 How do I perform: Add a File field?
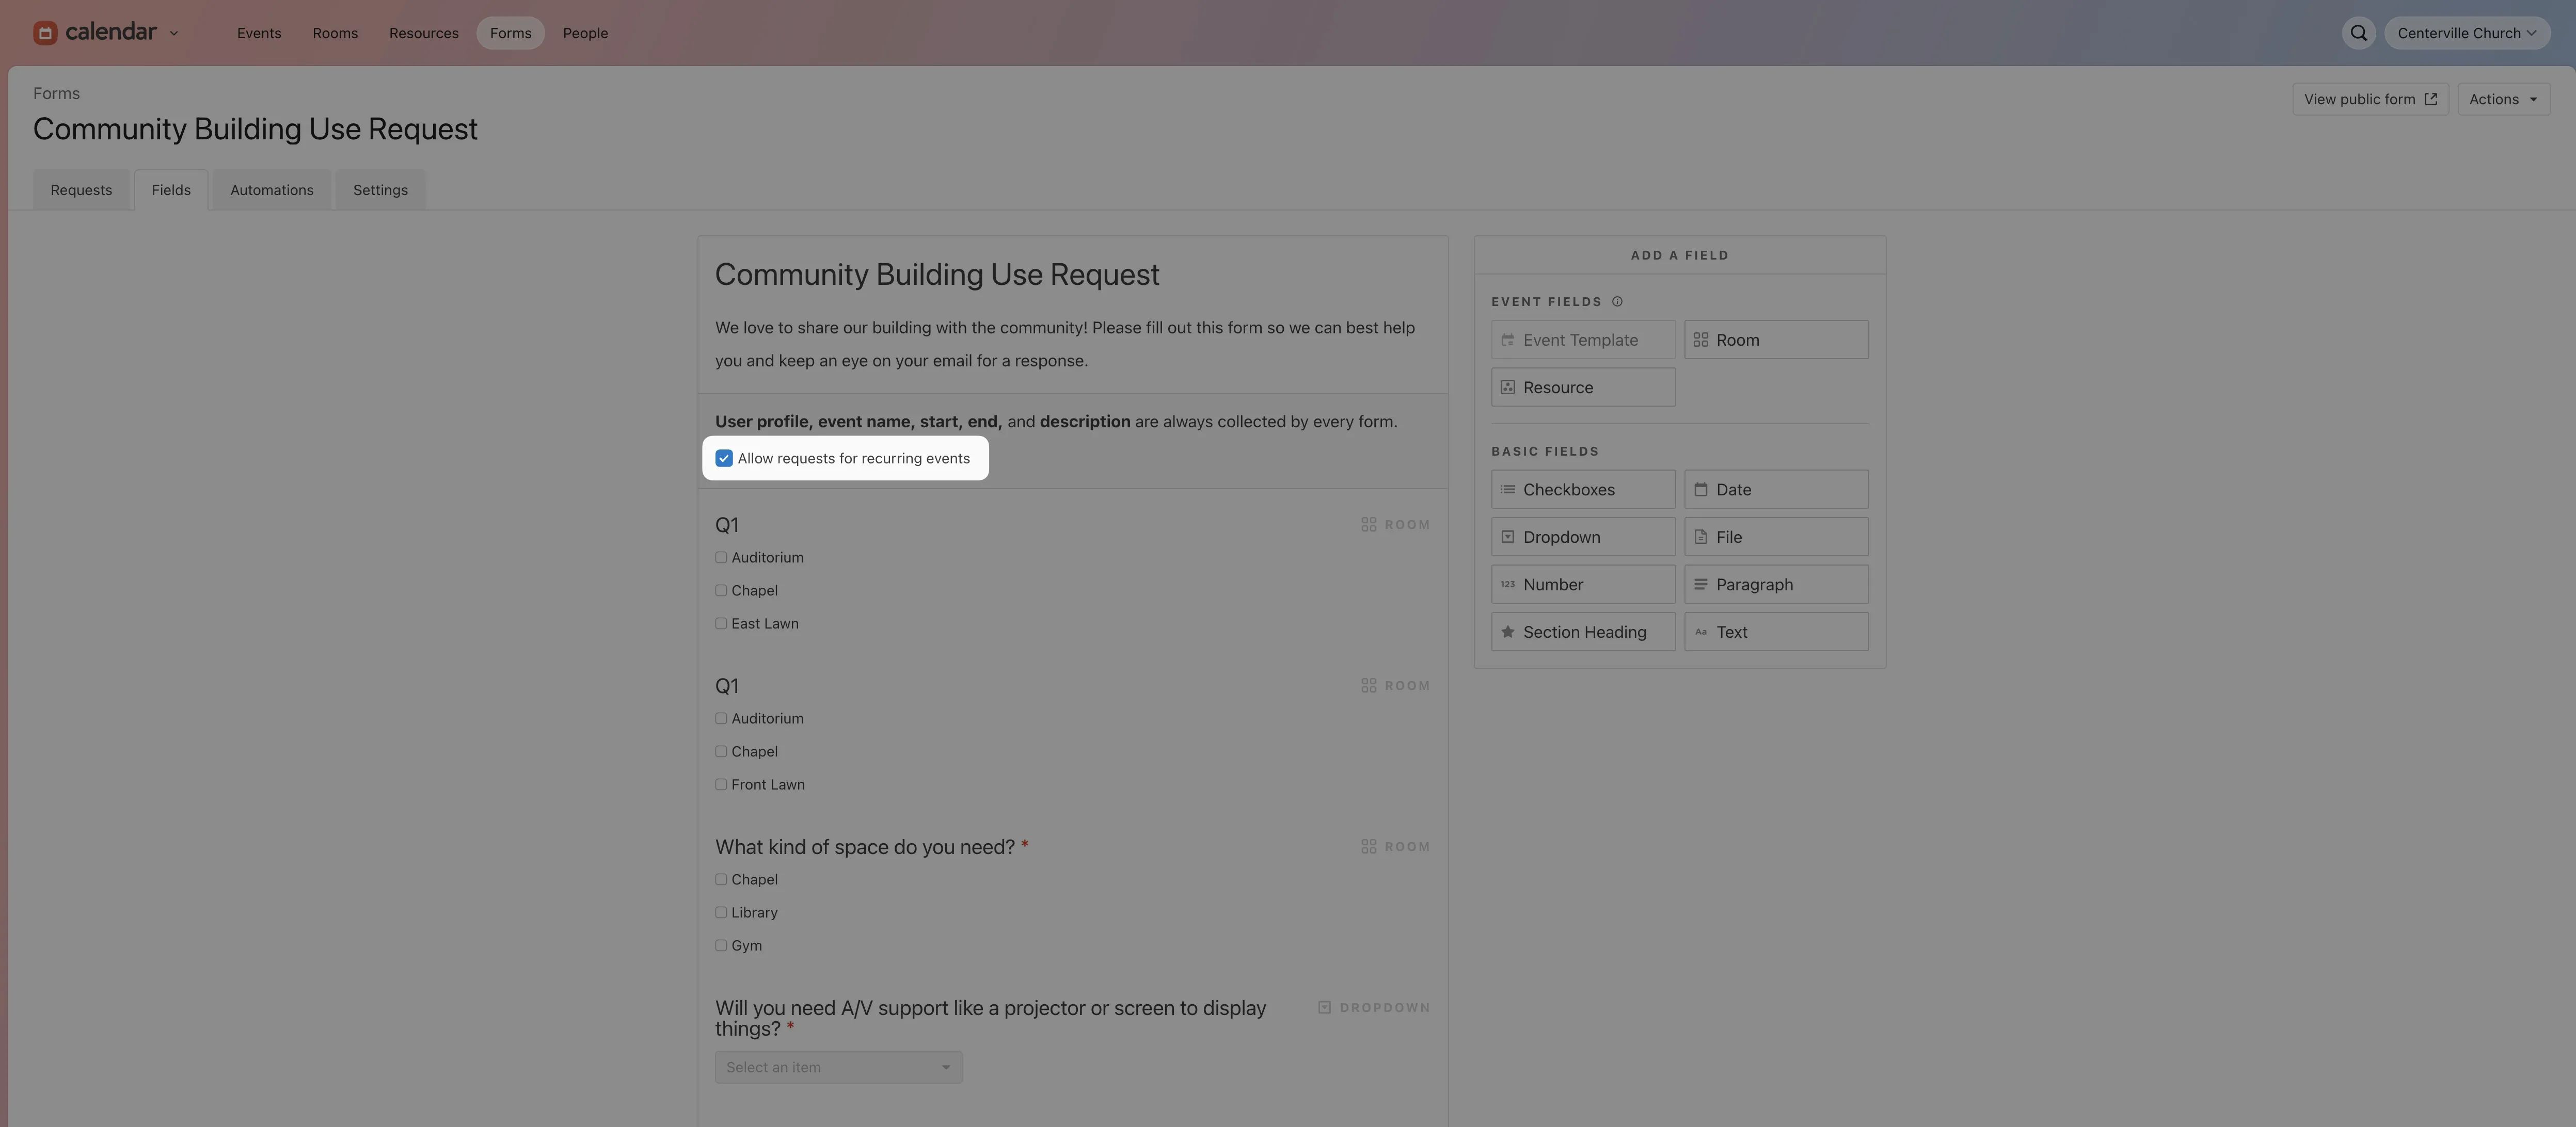tap(1776, 537)
